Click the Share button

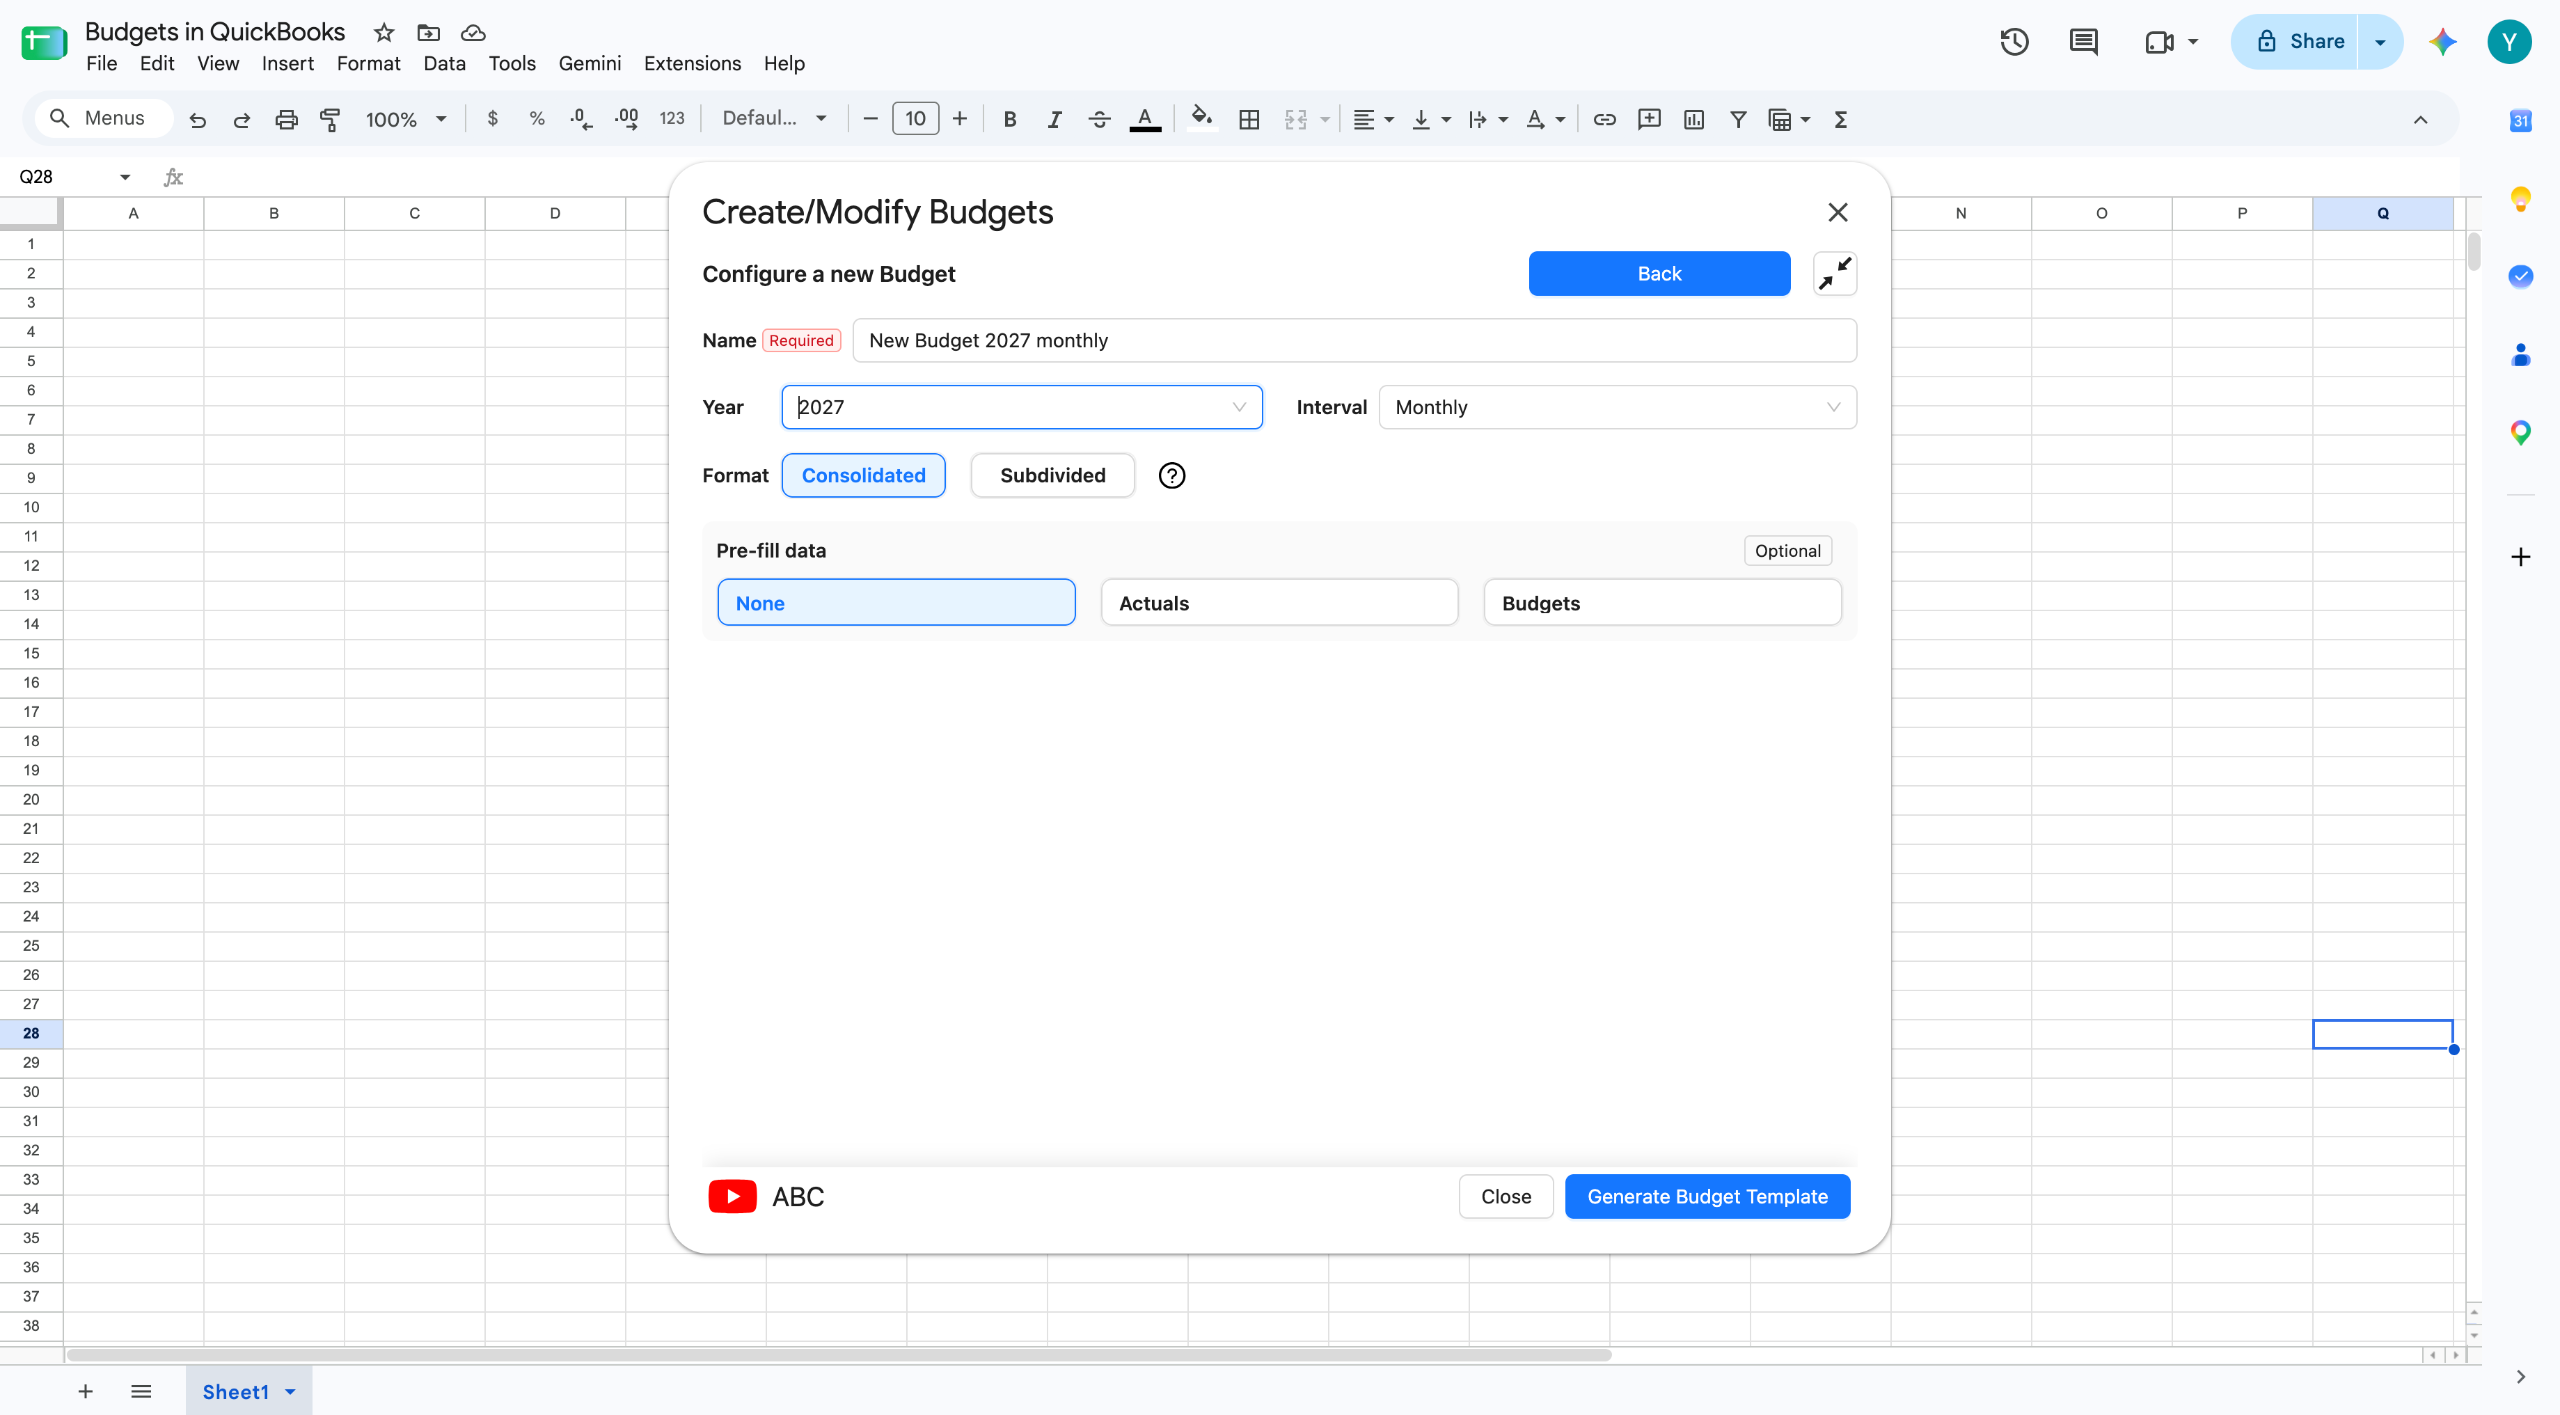2296,42
